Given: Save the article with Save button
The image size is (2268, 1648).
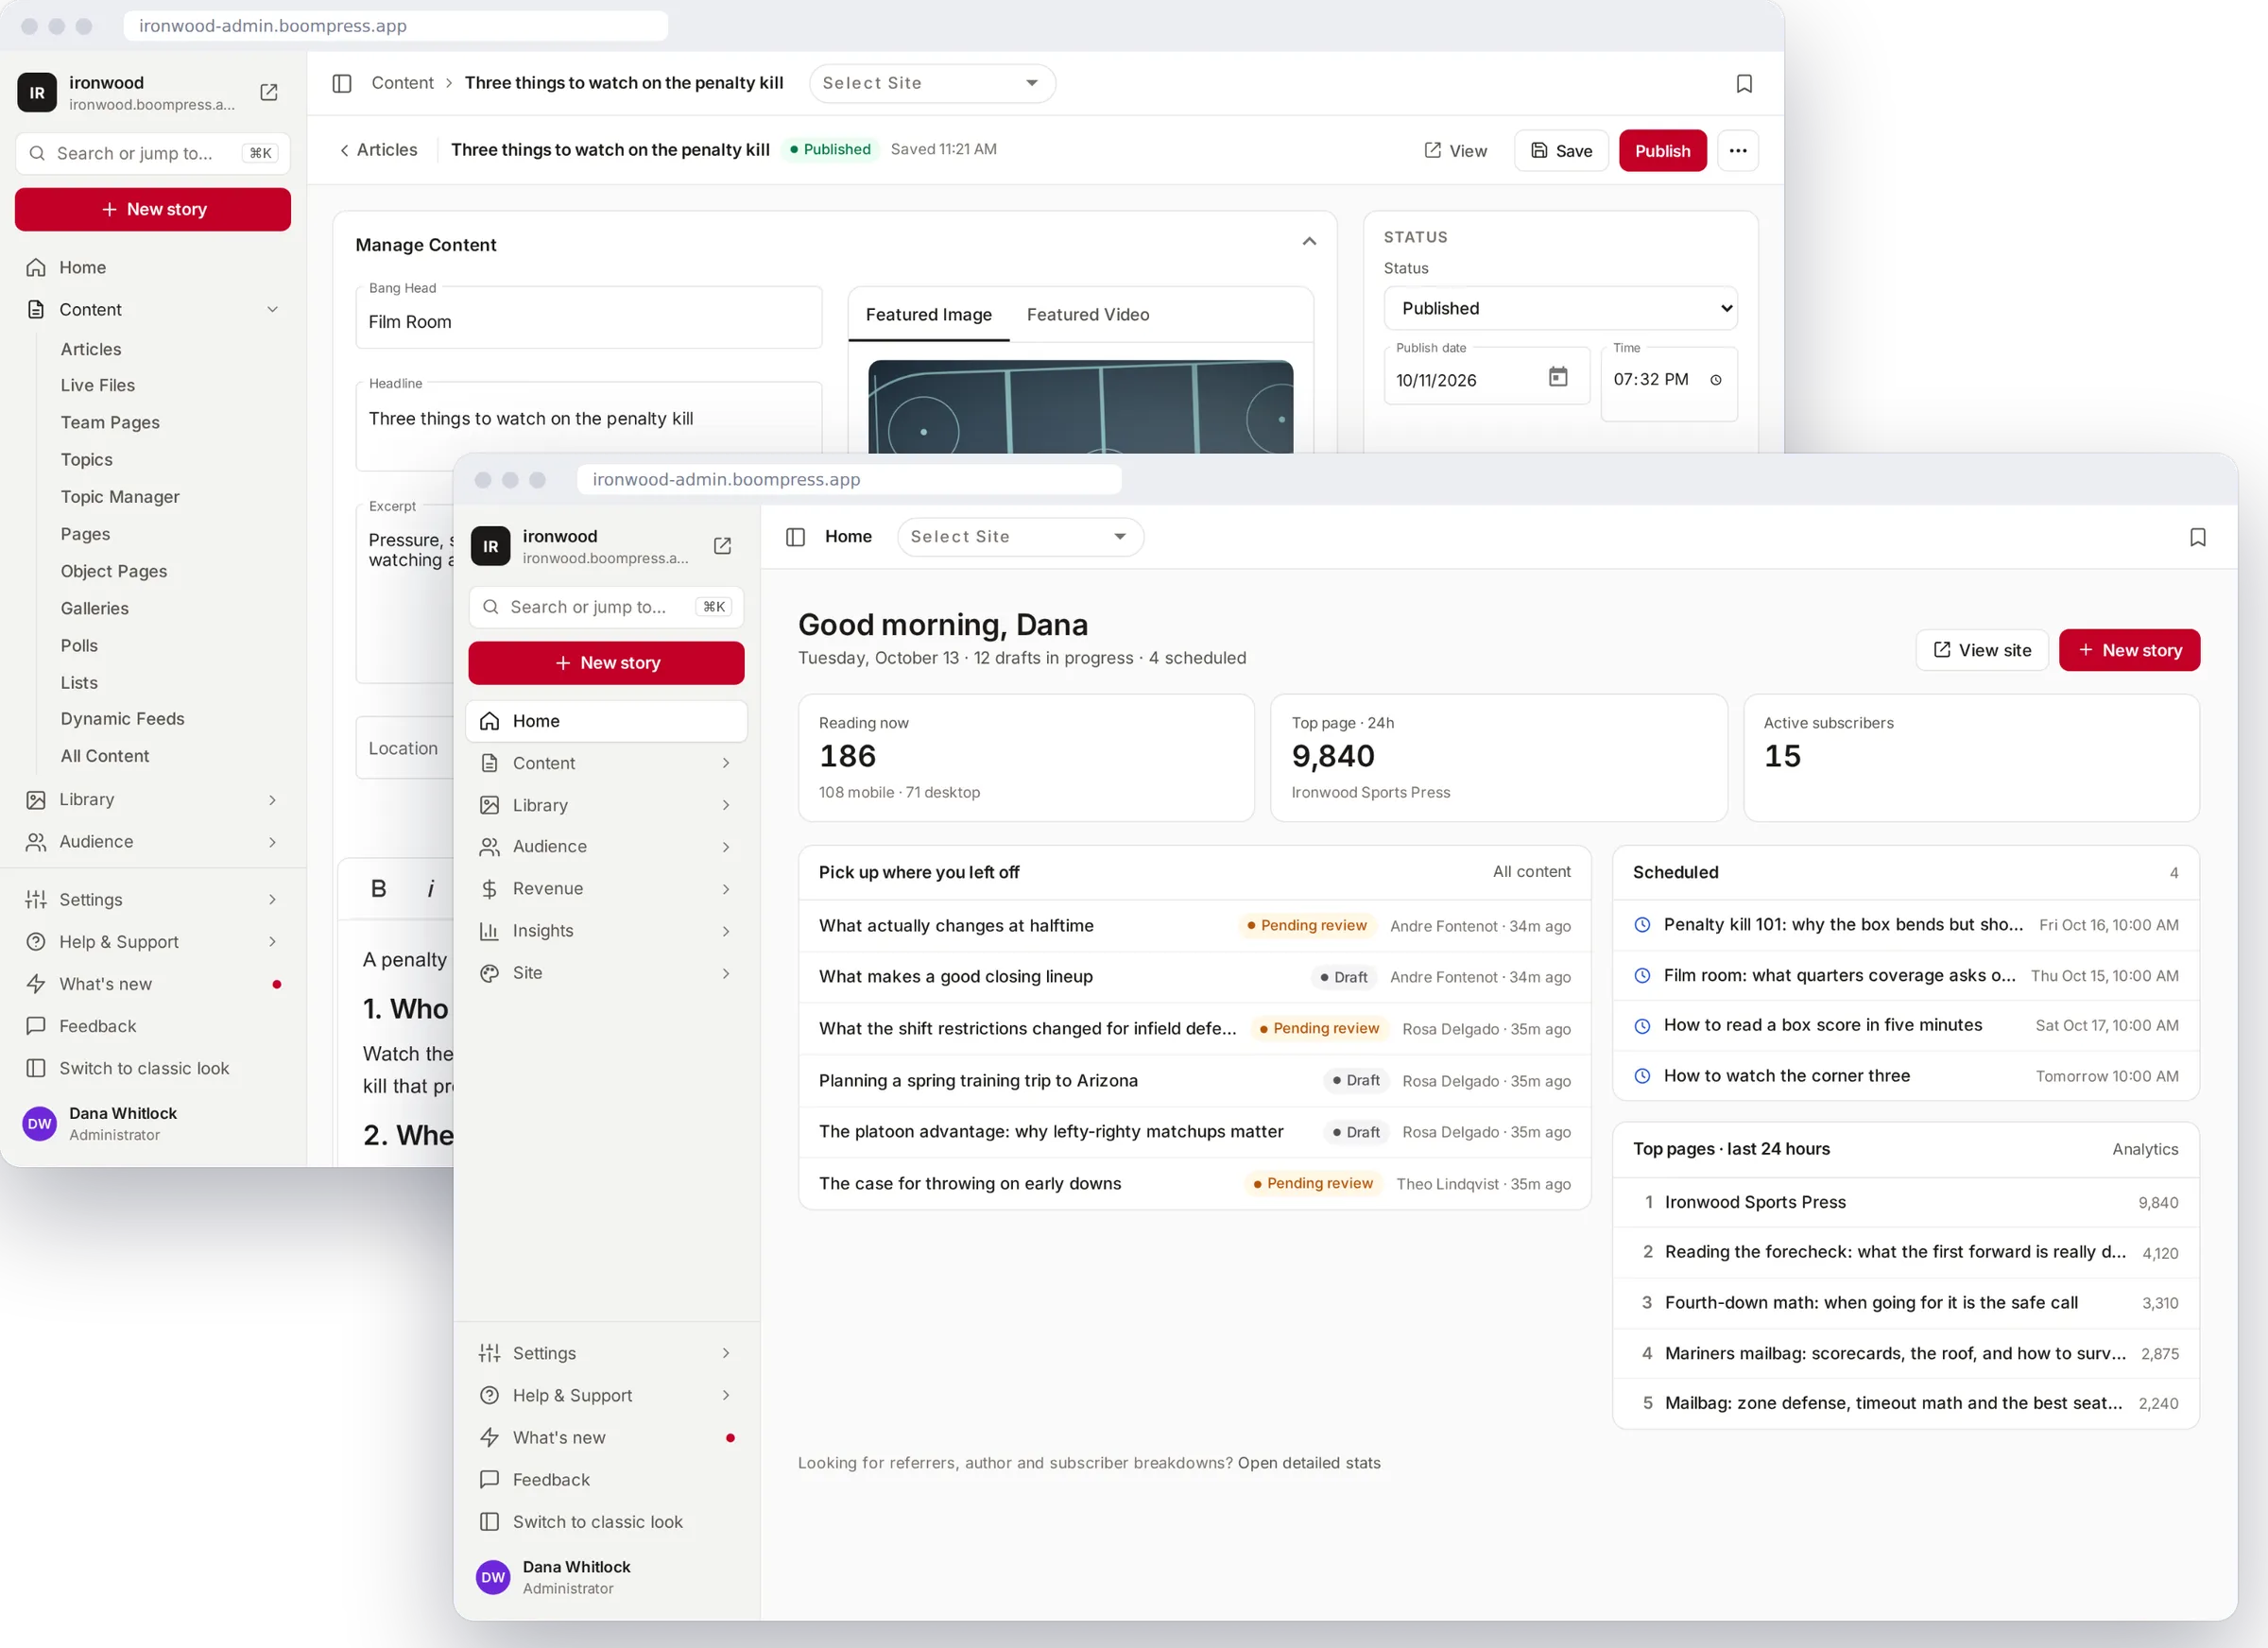Looking at the screenshot, I should [x=1561, y=151].
